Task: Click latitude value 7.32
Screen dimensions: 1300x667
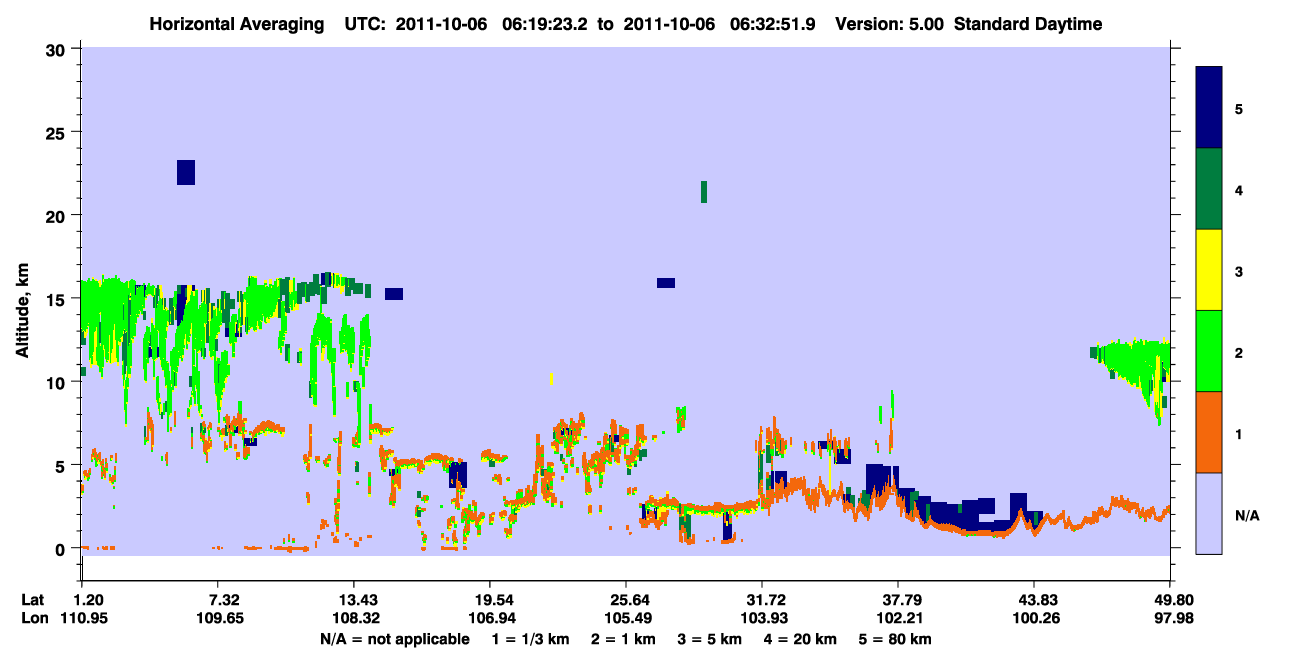Action: click(x=223, y=600)
